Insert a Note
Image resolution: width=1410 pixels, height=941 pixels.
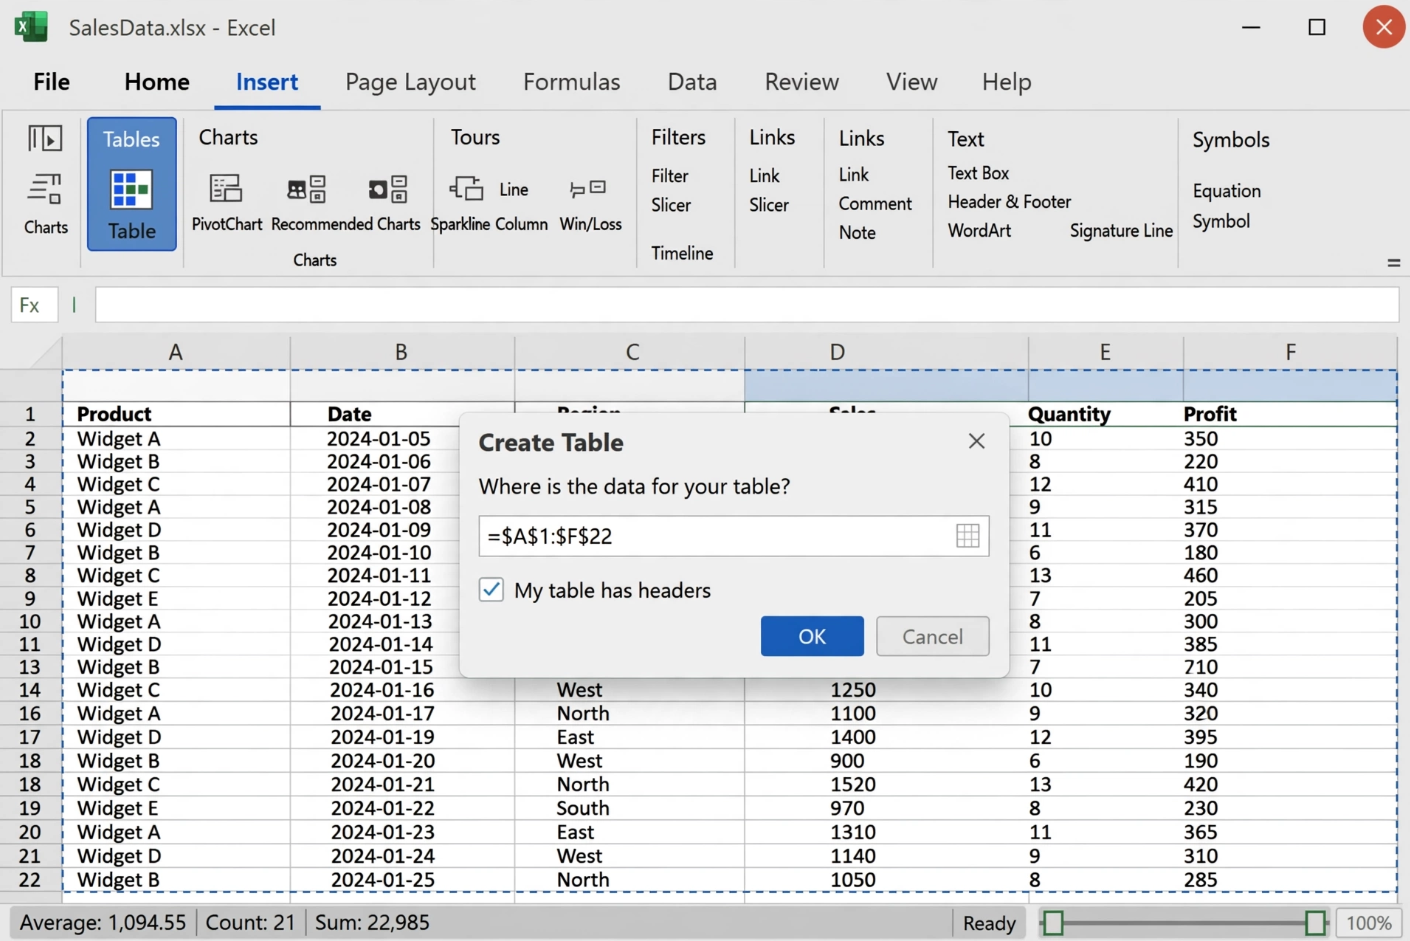[x=857, y=232]
